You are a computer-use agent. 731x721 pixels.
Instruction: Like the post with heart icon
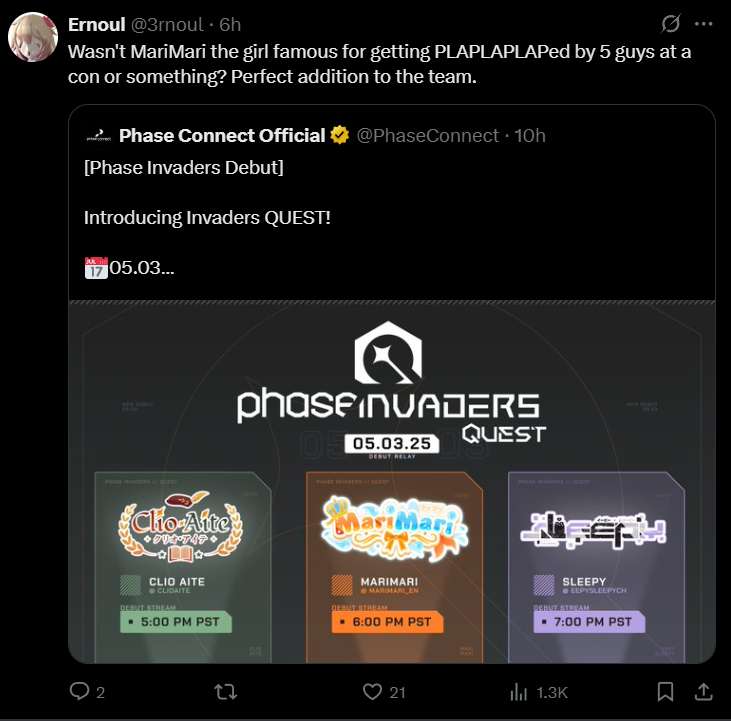pos(372,692)
